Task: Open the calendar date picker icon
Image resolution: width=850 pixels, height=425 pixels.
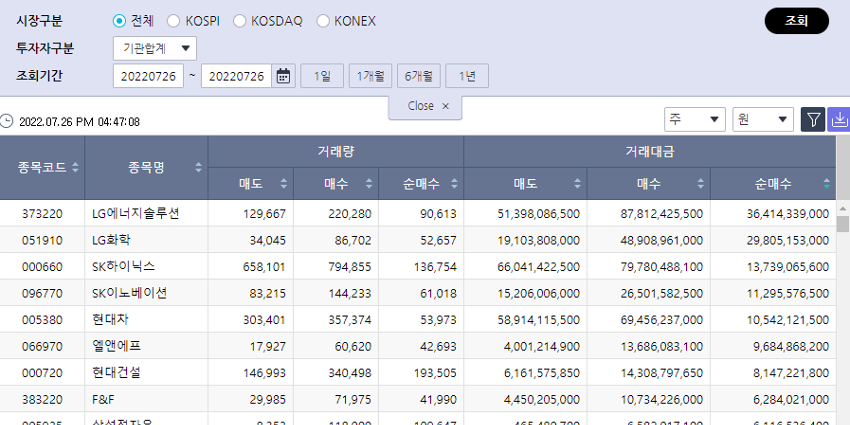Action: pos(284,76)
